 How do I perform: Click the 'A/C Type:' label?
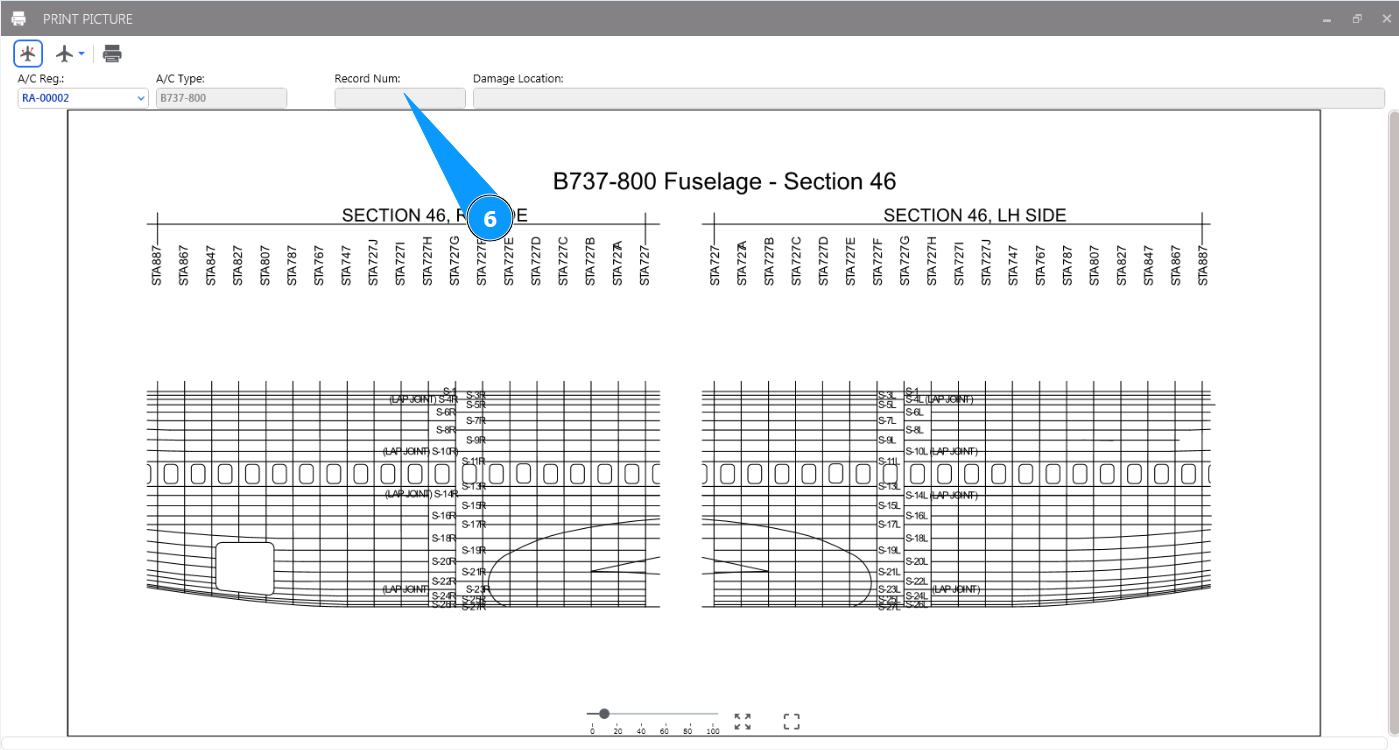coord(180,78)
